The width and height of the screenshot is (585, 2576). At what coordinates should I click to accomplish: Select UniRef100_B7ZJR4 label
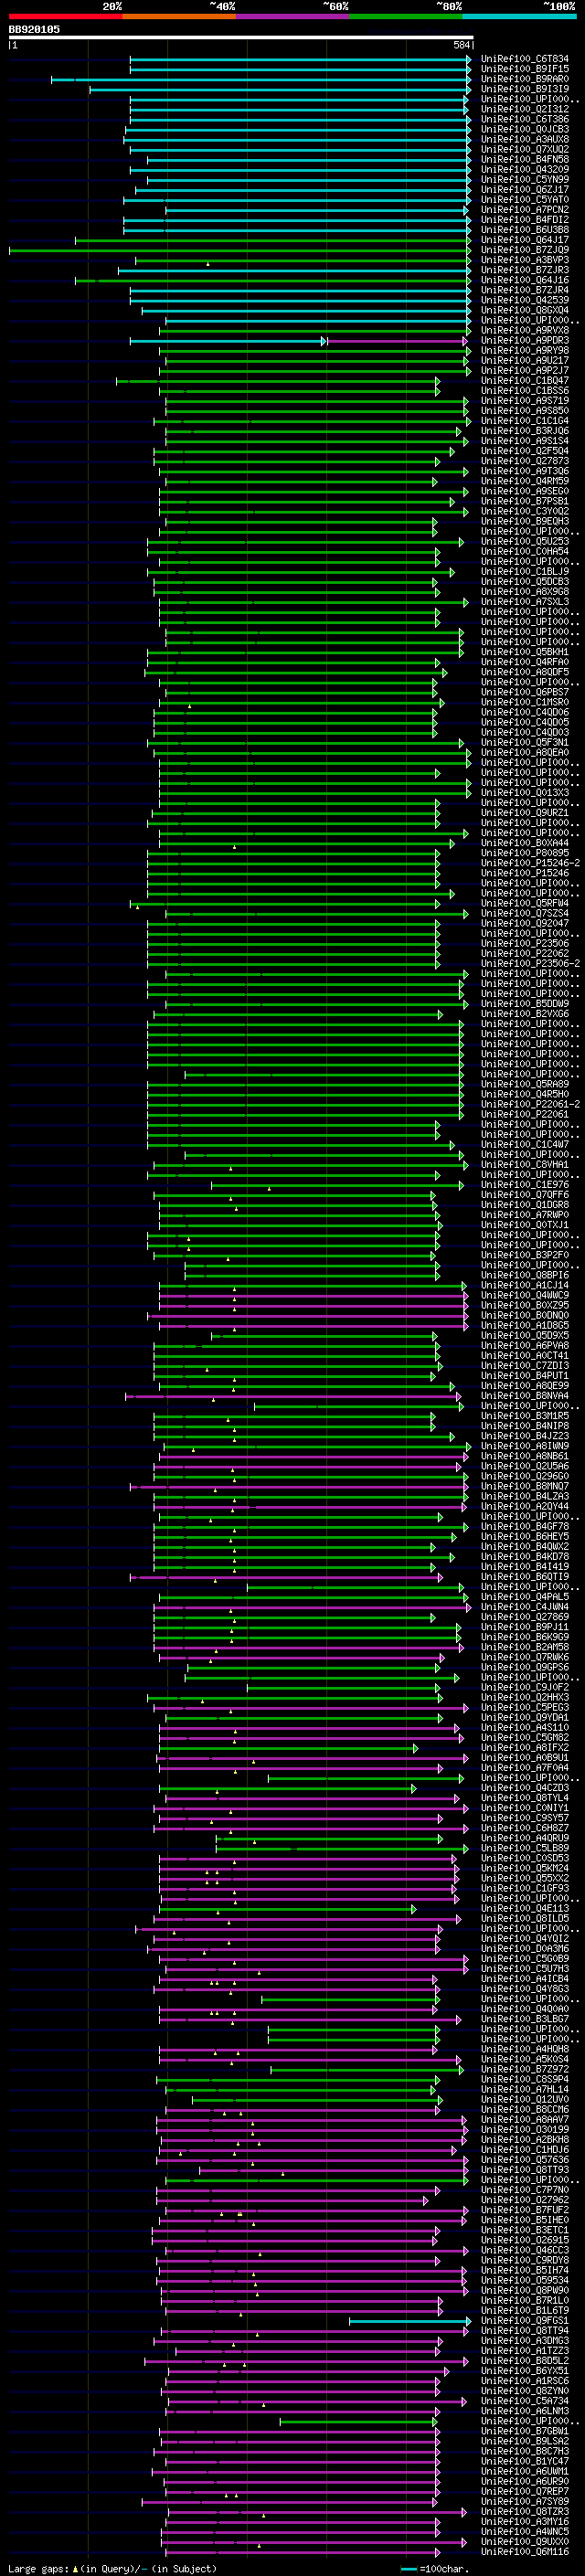[524, 290]
